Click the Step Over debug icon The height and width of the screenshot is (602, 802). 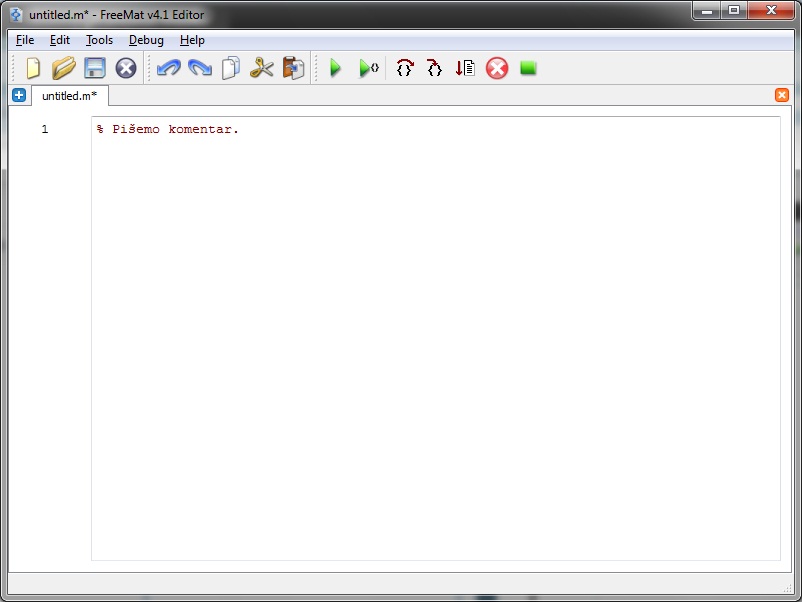404,68
